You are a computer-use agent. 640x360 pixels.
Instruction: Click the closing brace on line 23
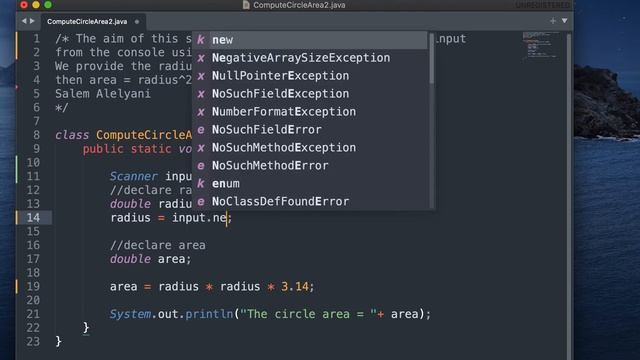click(58, 341)
